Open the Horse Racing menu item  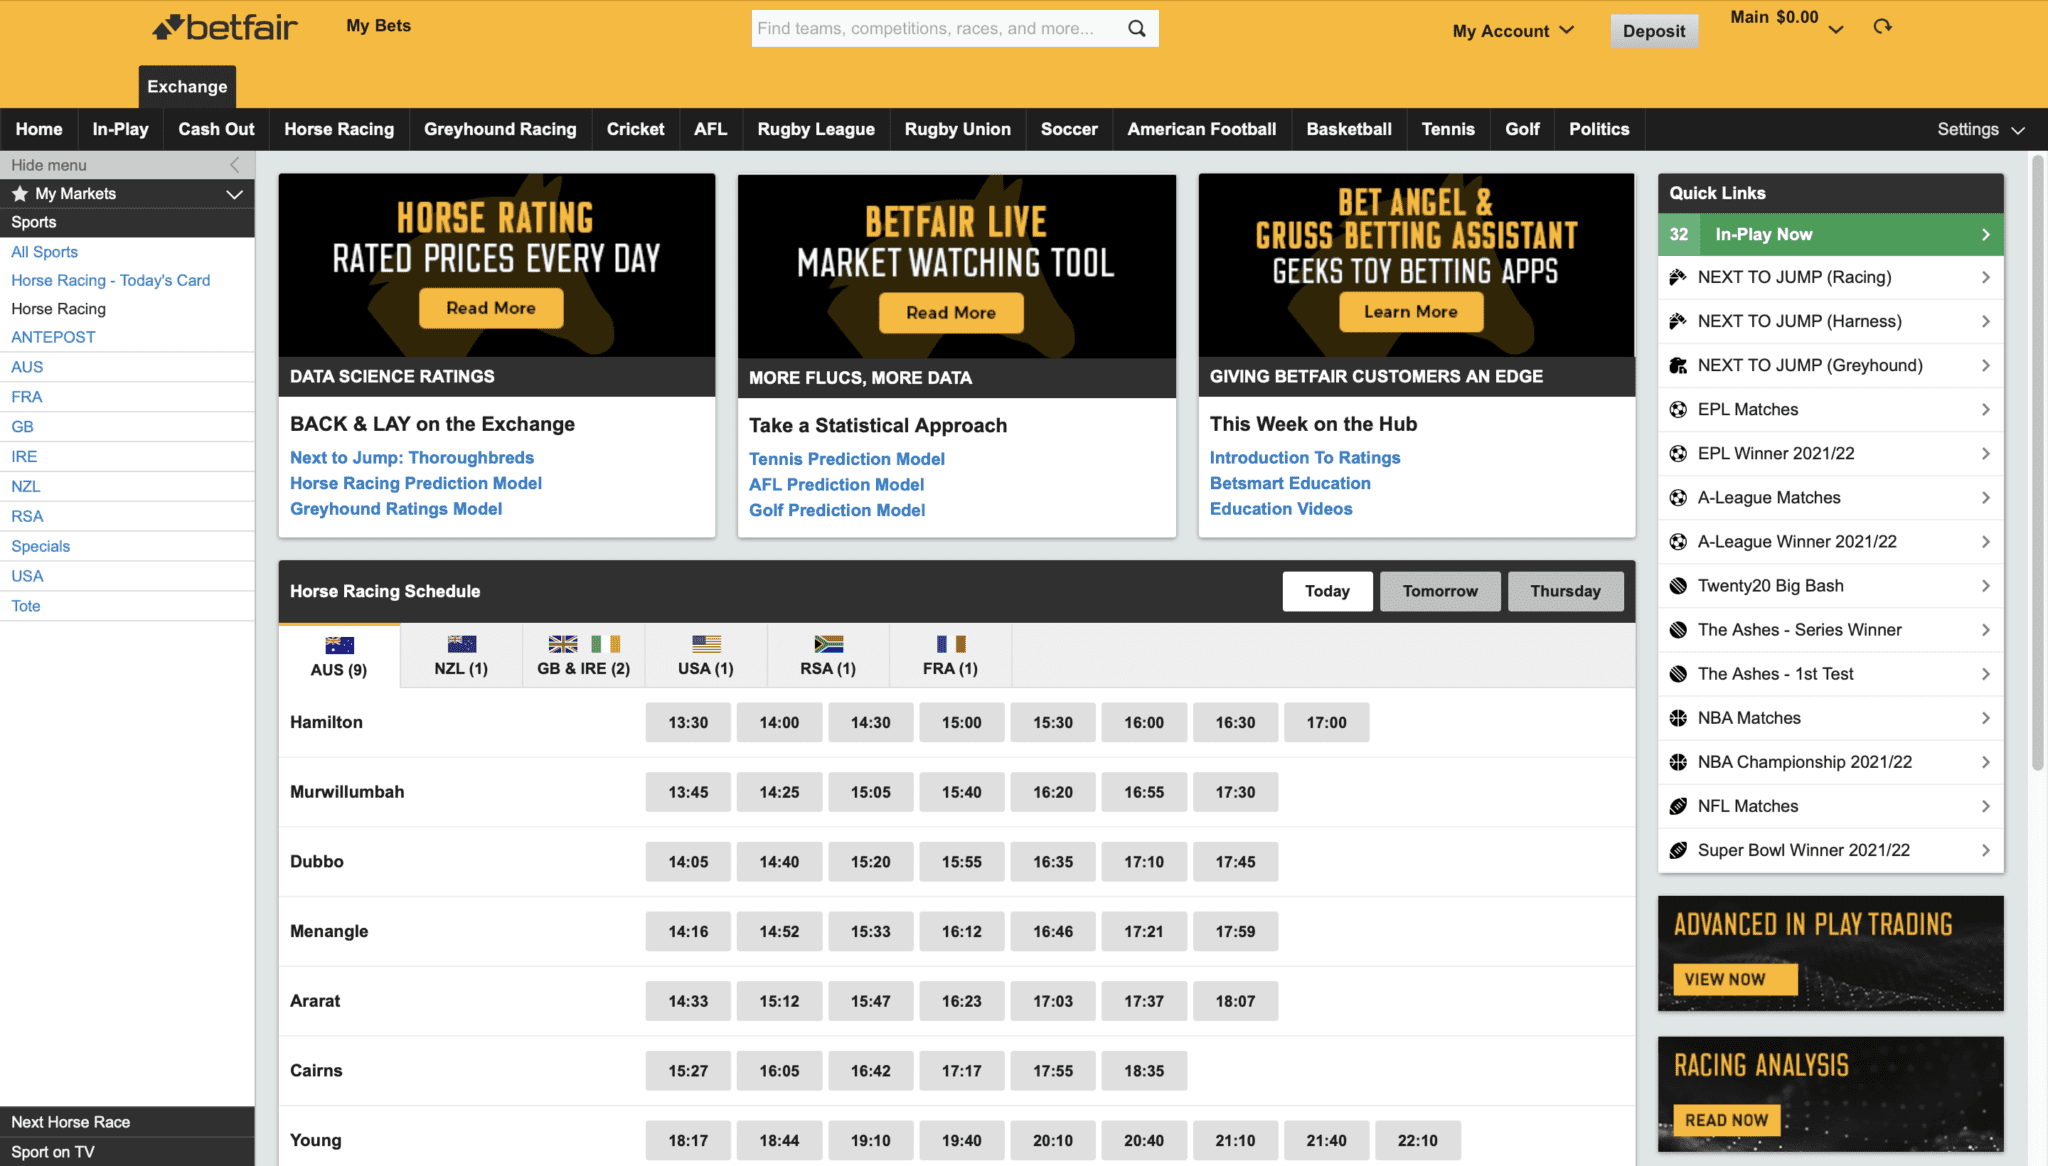coord(339,129)
